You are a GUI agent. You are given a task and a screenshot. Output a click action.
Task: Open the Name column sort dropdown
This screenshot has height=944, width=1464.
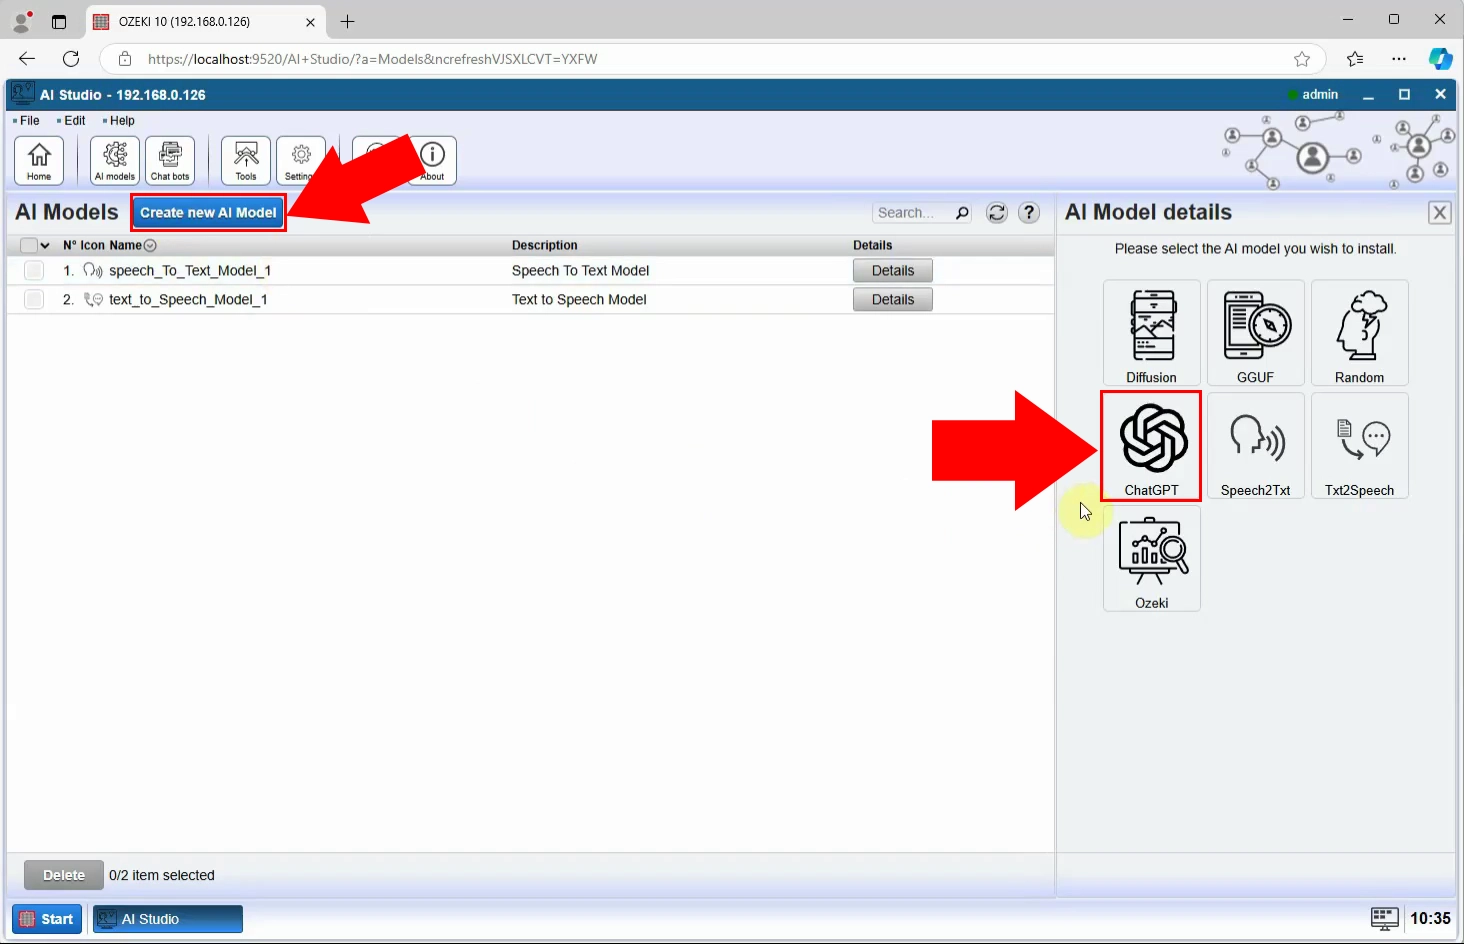pos(150,245)
